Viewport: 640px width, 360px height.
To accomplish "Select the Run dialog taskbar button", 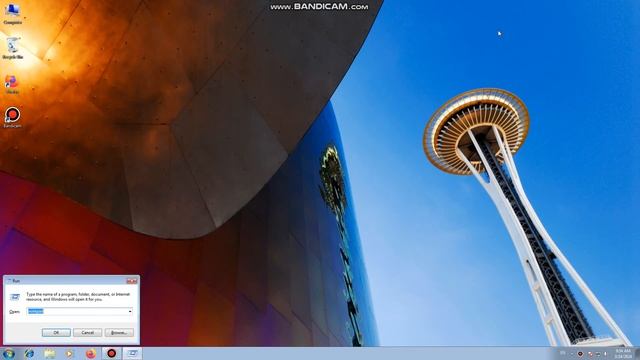I will pyautogui.click(x=132, y=353).
